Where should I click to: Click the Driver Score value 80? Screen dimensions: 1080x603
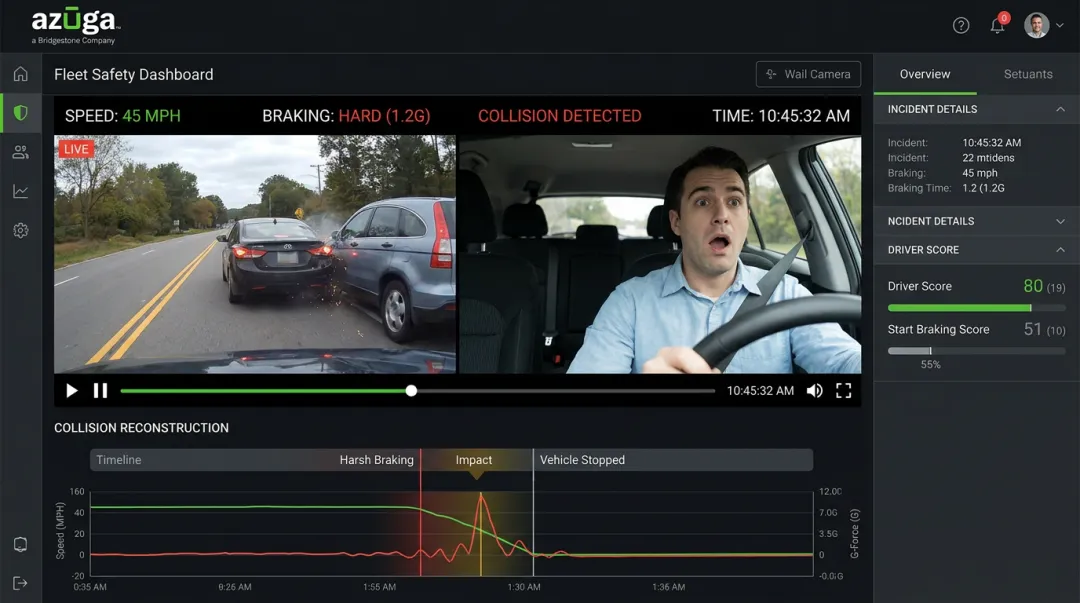pyautogui.click(x=1033, y=286)
